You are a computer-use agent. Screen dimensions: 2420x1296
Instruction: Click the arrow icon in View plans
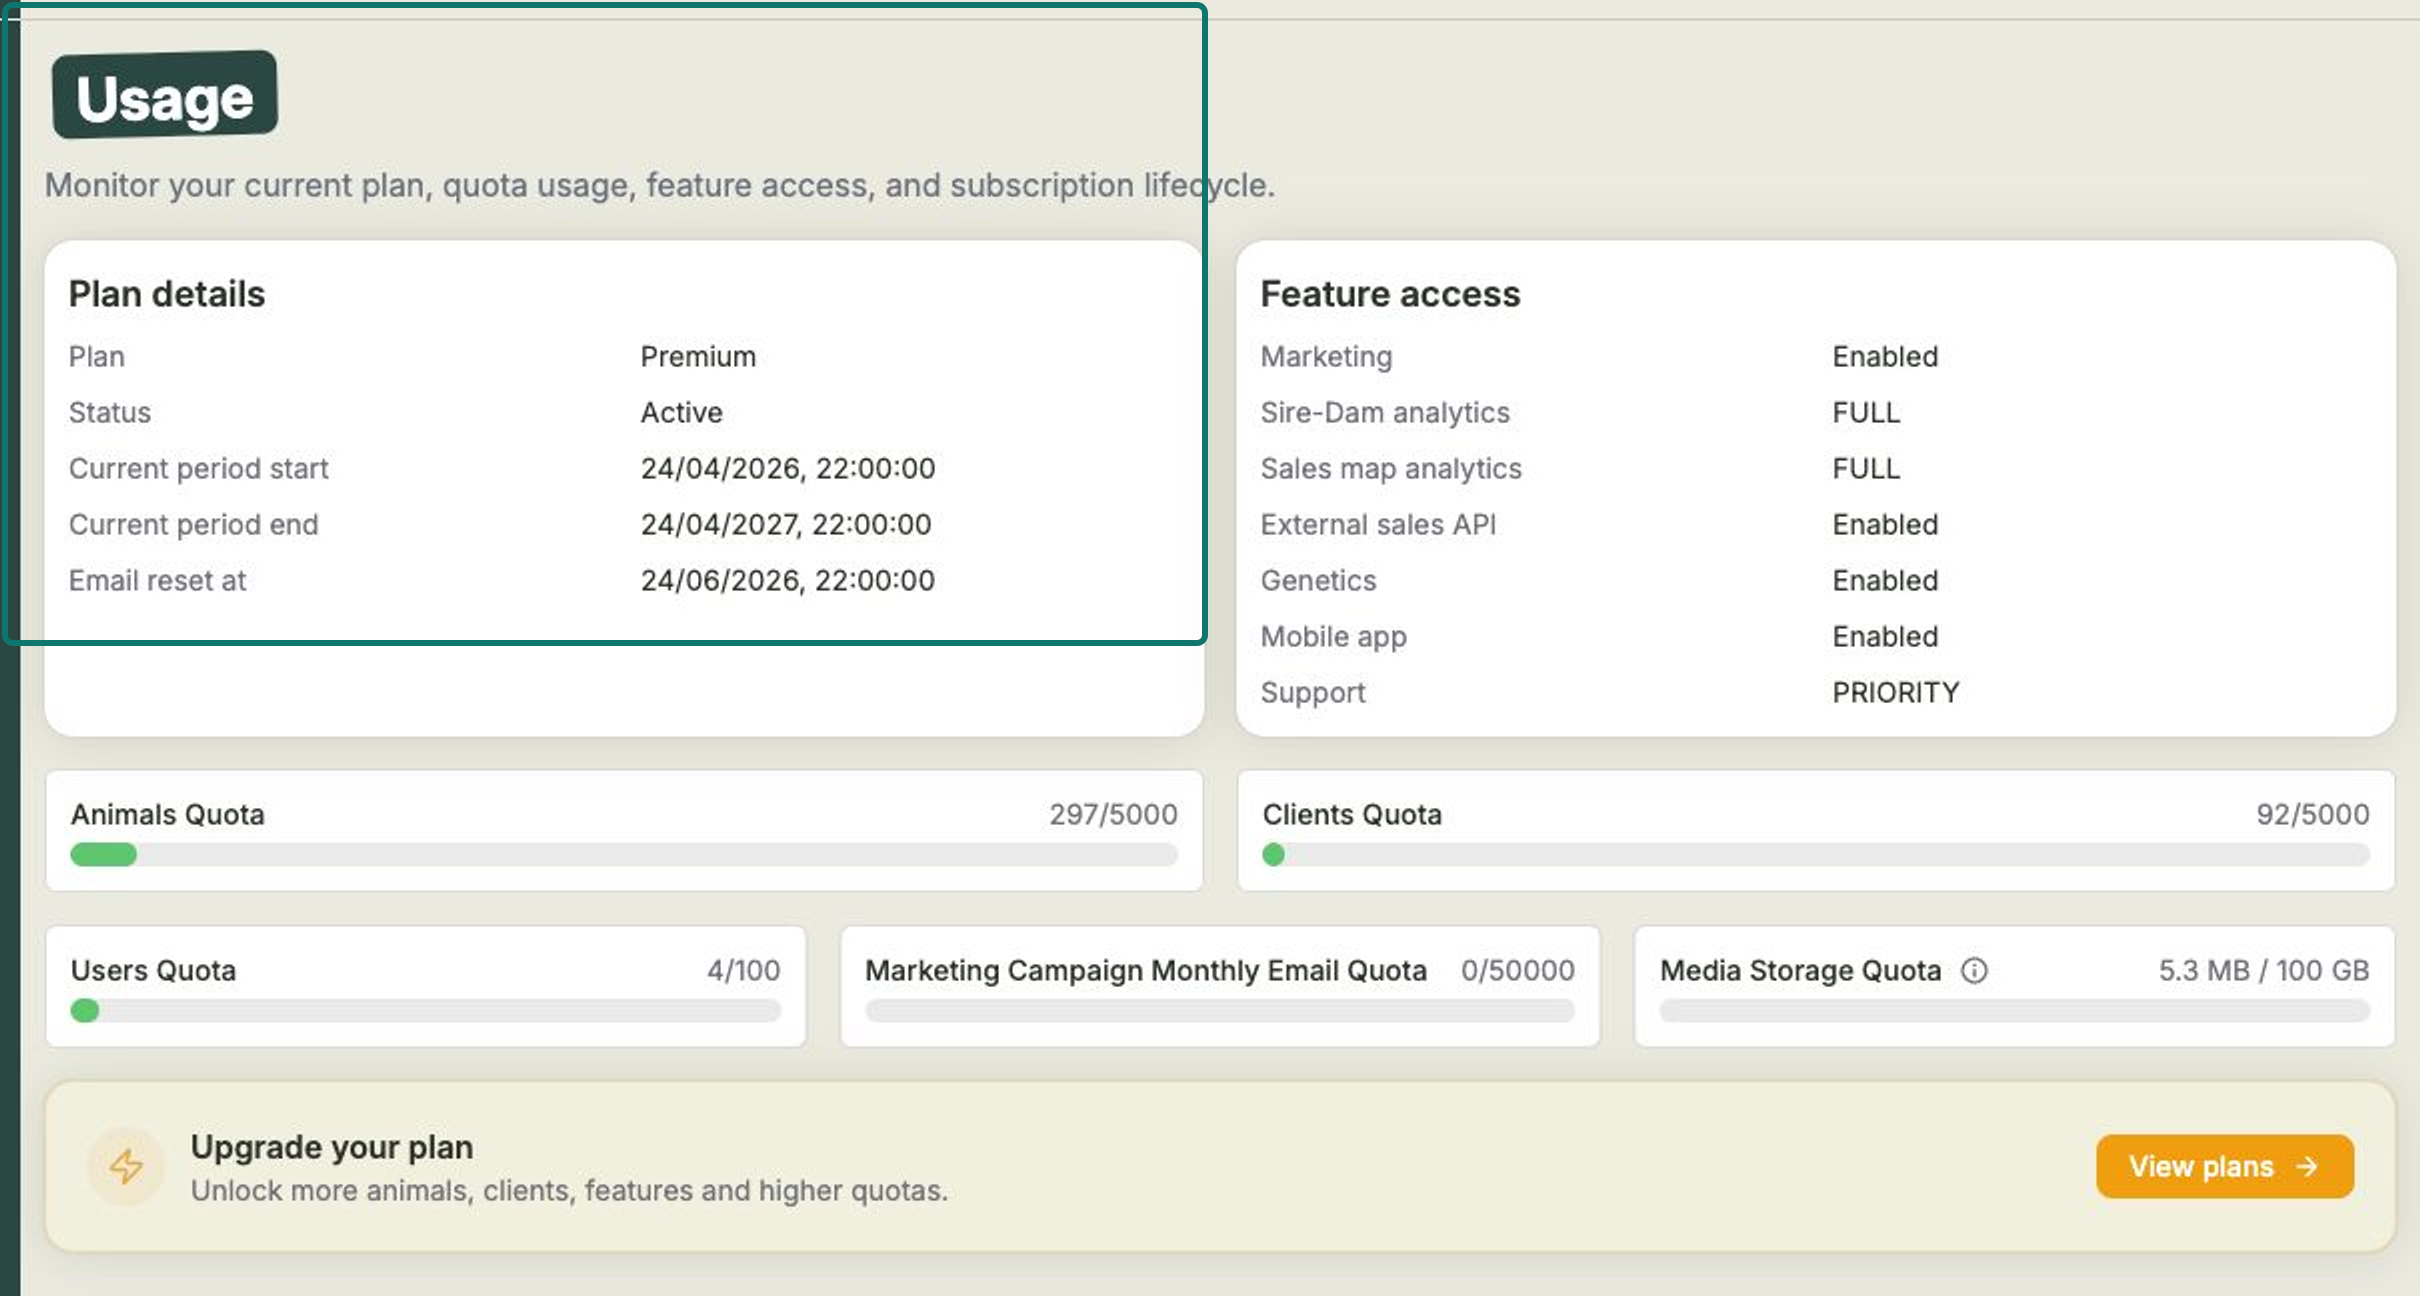coord(2306,1166)
